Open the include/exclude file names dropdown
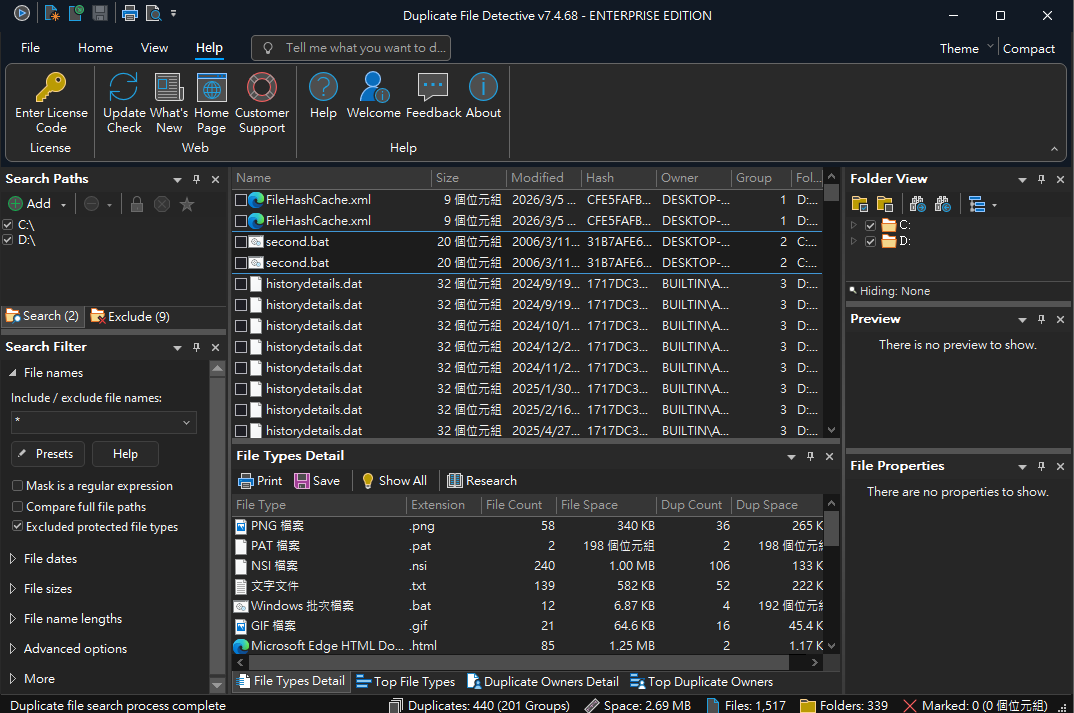Screen dimensions: 1074x713 186,424
